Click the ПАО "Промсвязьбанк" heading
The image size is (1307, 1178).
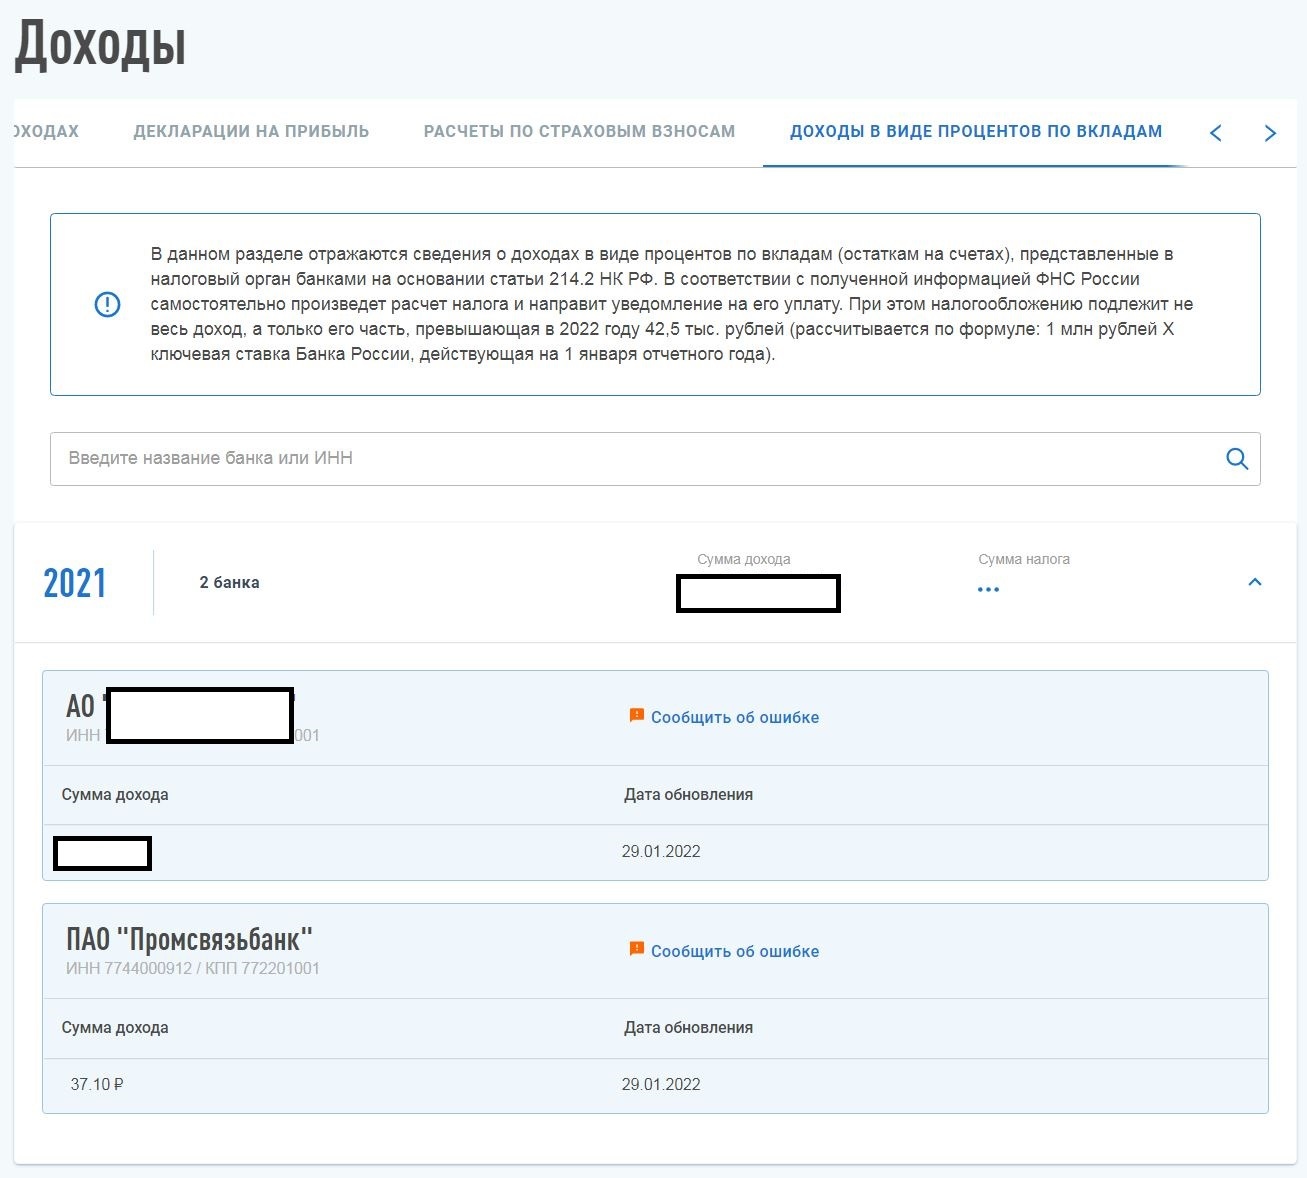[189, 939]
